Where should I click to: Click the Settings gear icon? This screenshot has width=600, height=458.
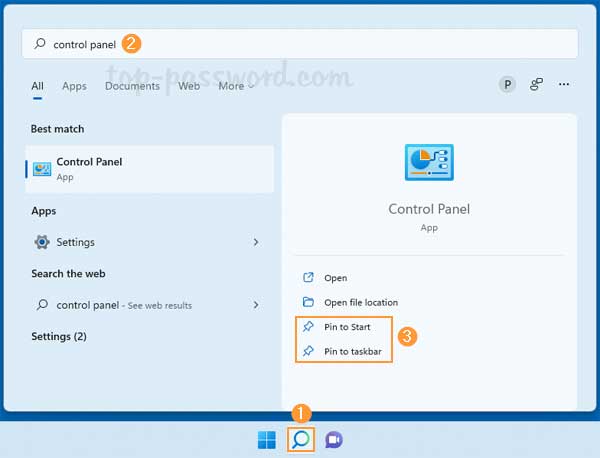[42, 242]
